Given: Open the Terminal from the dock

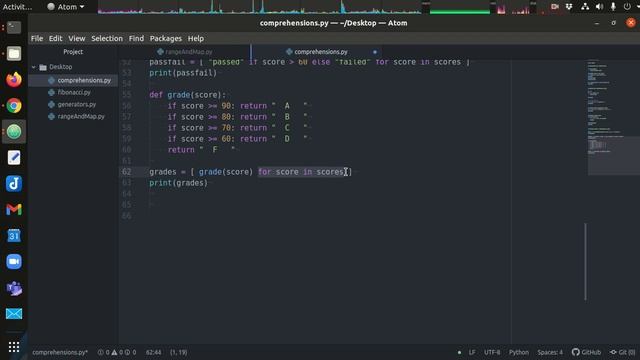Looking at the screenshot, I should [14, 27].
